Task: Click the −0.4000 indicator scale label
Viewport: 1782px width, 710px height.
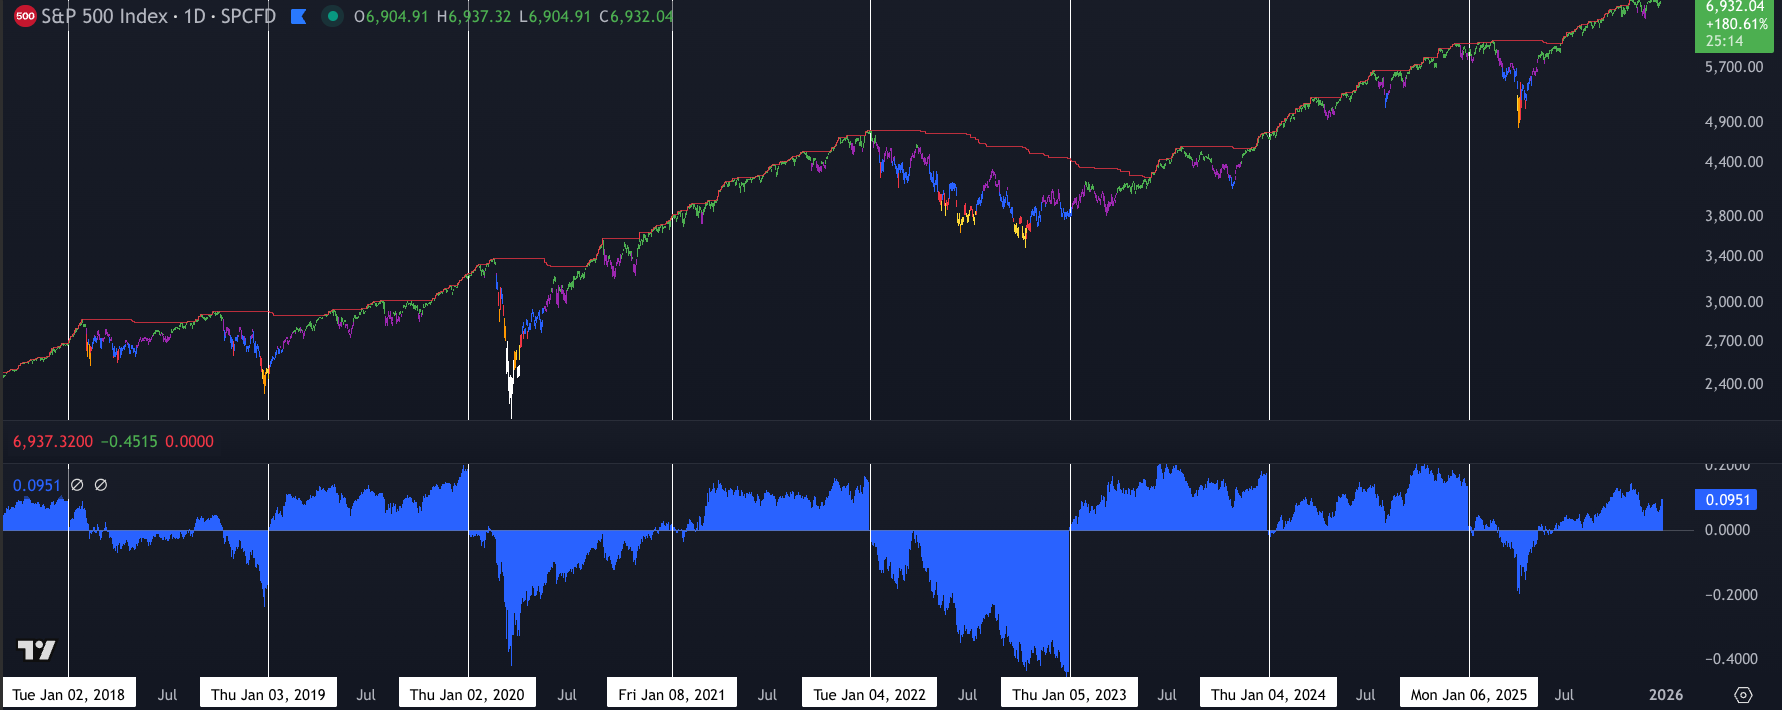Action: coord(1731,659)
